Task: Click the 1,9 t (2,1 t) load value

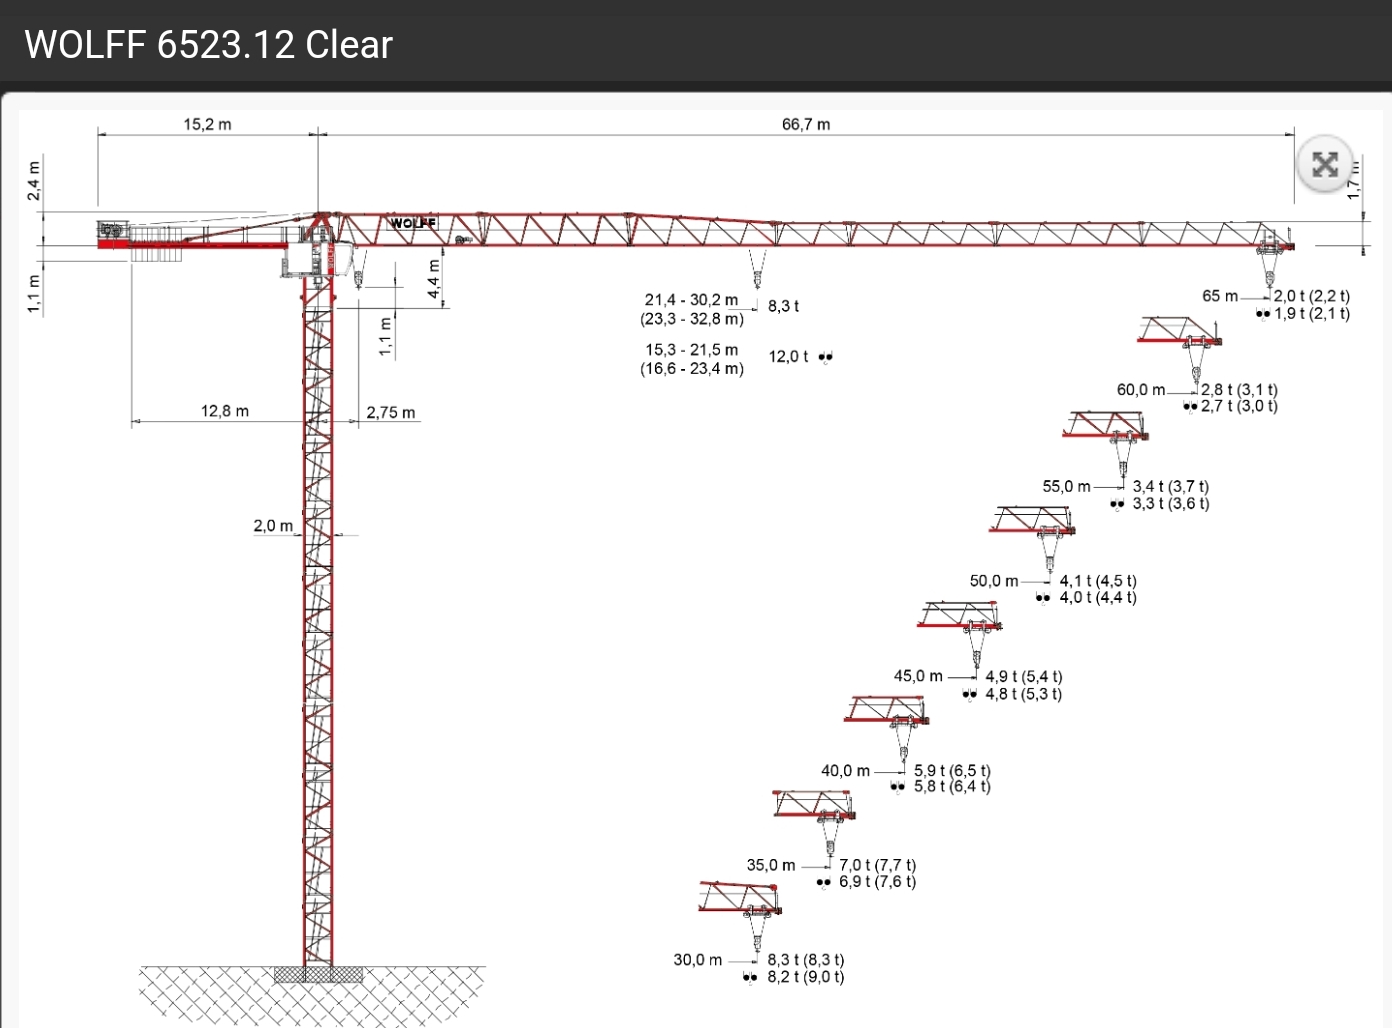Action: pyautogui.click(x=1312, y=313)
